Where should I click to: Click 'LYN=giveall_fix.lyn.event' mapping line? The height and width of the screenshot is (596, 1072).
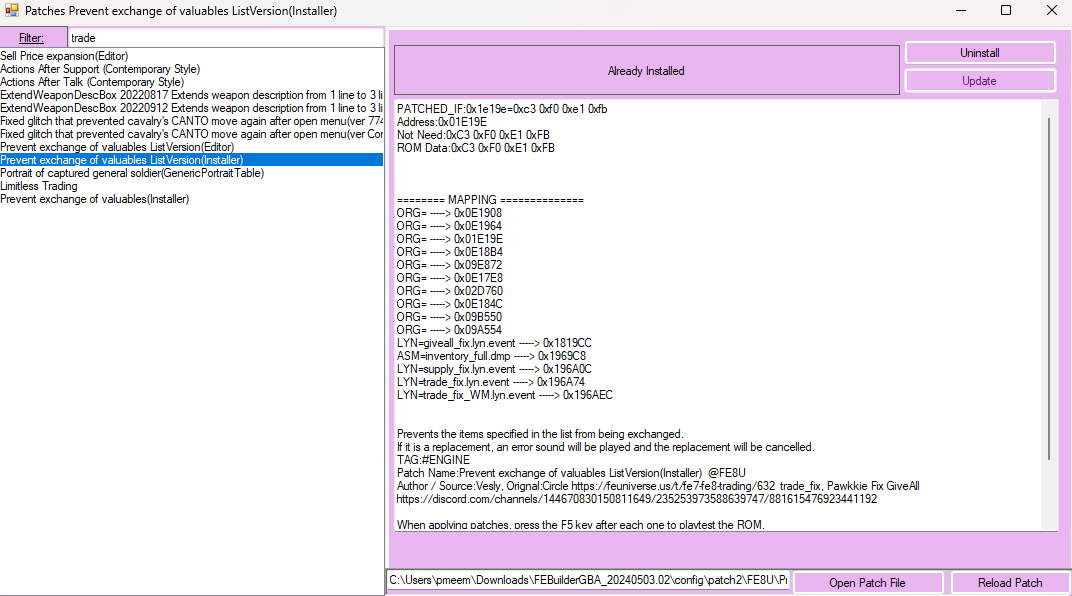(x=494, y=343)
